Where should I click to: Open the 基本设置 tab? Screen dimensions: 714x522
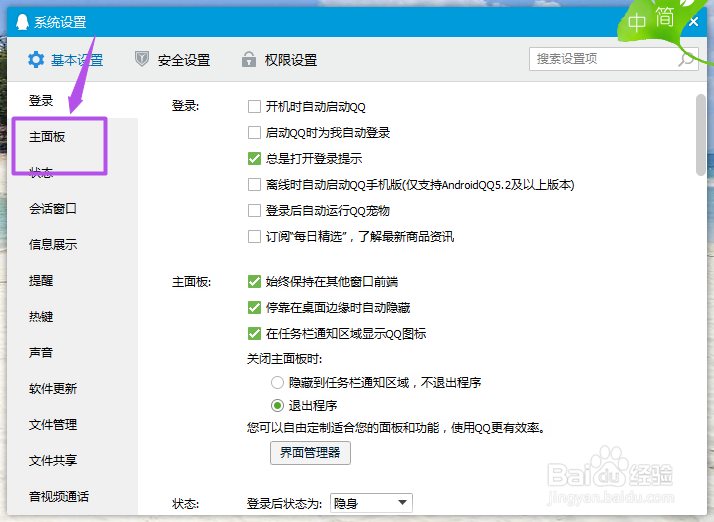[x=65, y=60]
